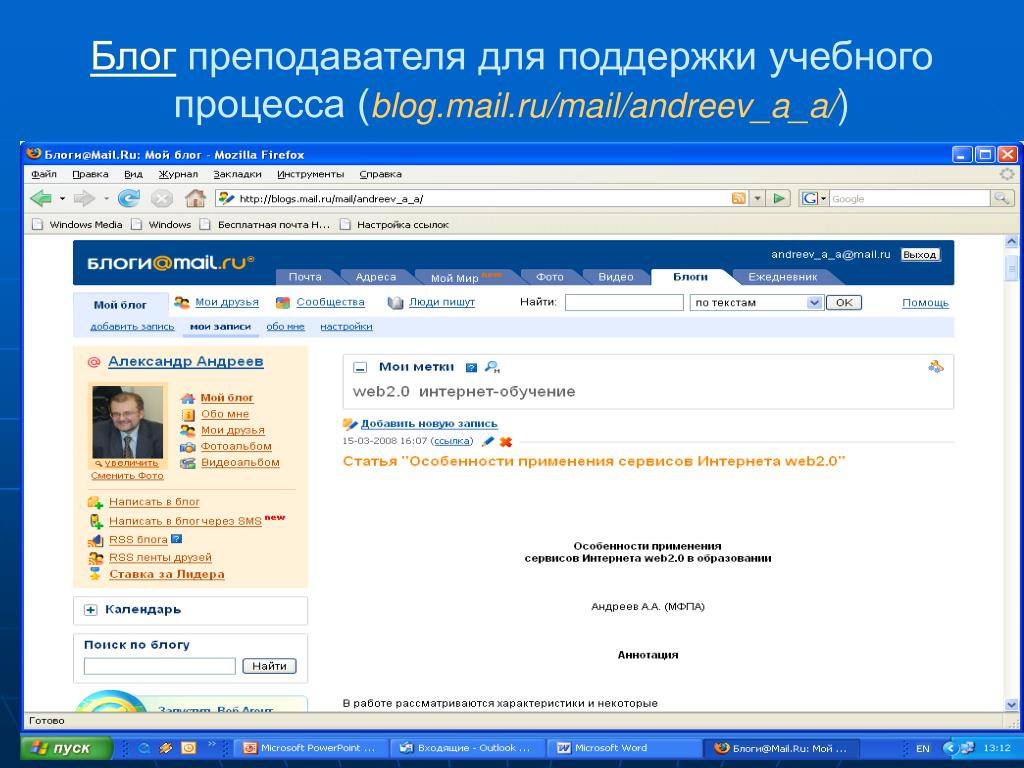Open the Ставка за Лидера link
Screen dimensions: 1024x768
(167, 574)
